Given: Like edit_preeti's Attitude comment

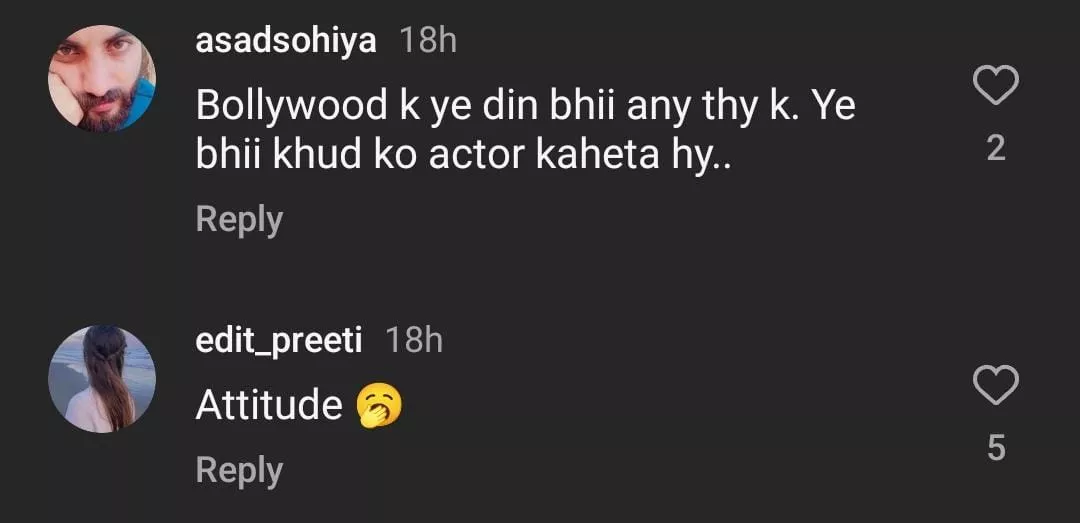Looking at the screenshot, I should pos(995,385).
